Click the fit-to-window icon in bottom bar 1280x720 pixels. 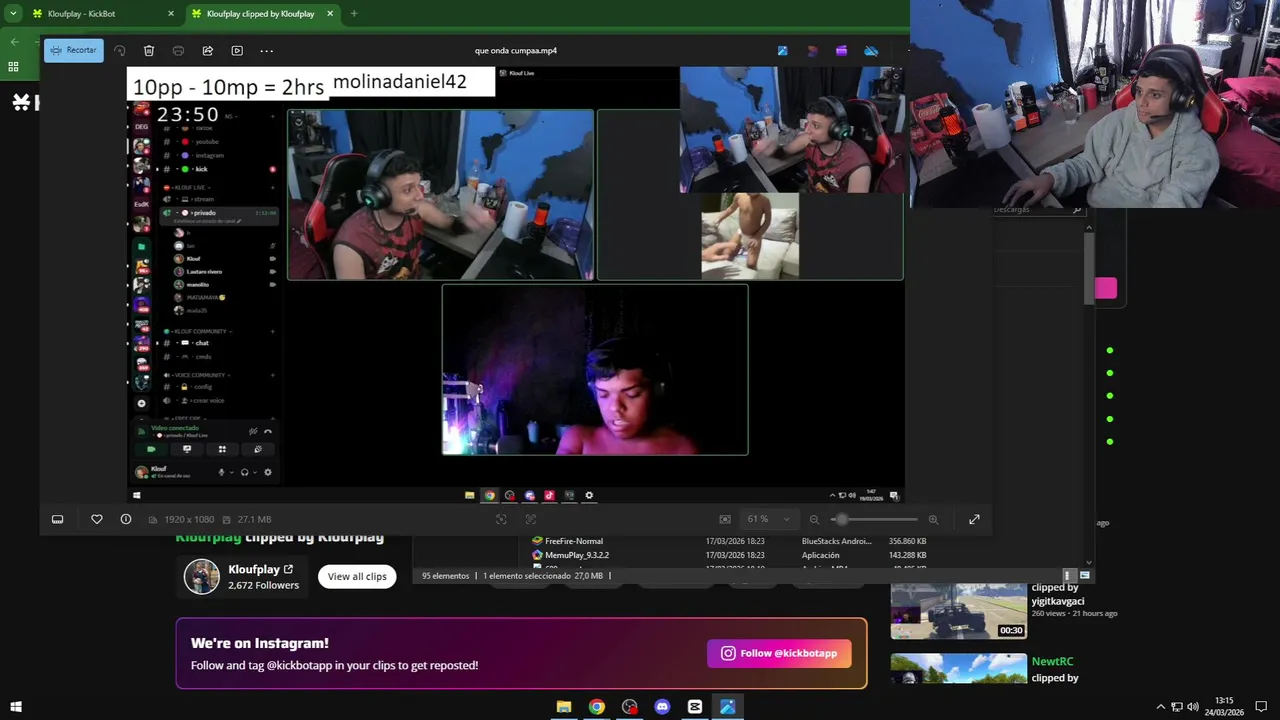pos(501,519)
